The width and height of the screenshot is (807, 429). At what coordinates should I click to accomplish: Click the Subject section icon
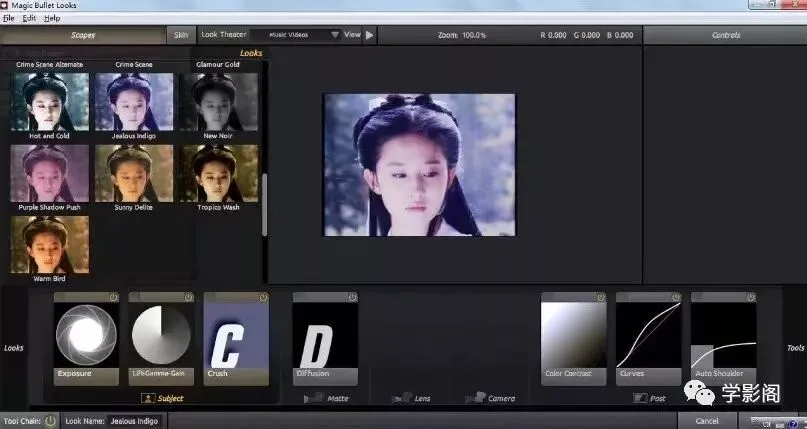[148, 398]
